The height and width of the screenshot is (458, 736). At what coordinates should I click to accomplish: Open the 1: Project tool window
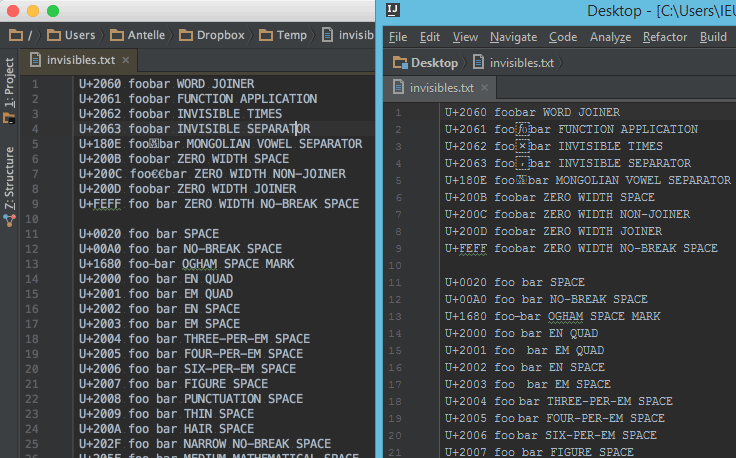point(10,83)
